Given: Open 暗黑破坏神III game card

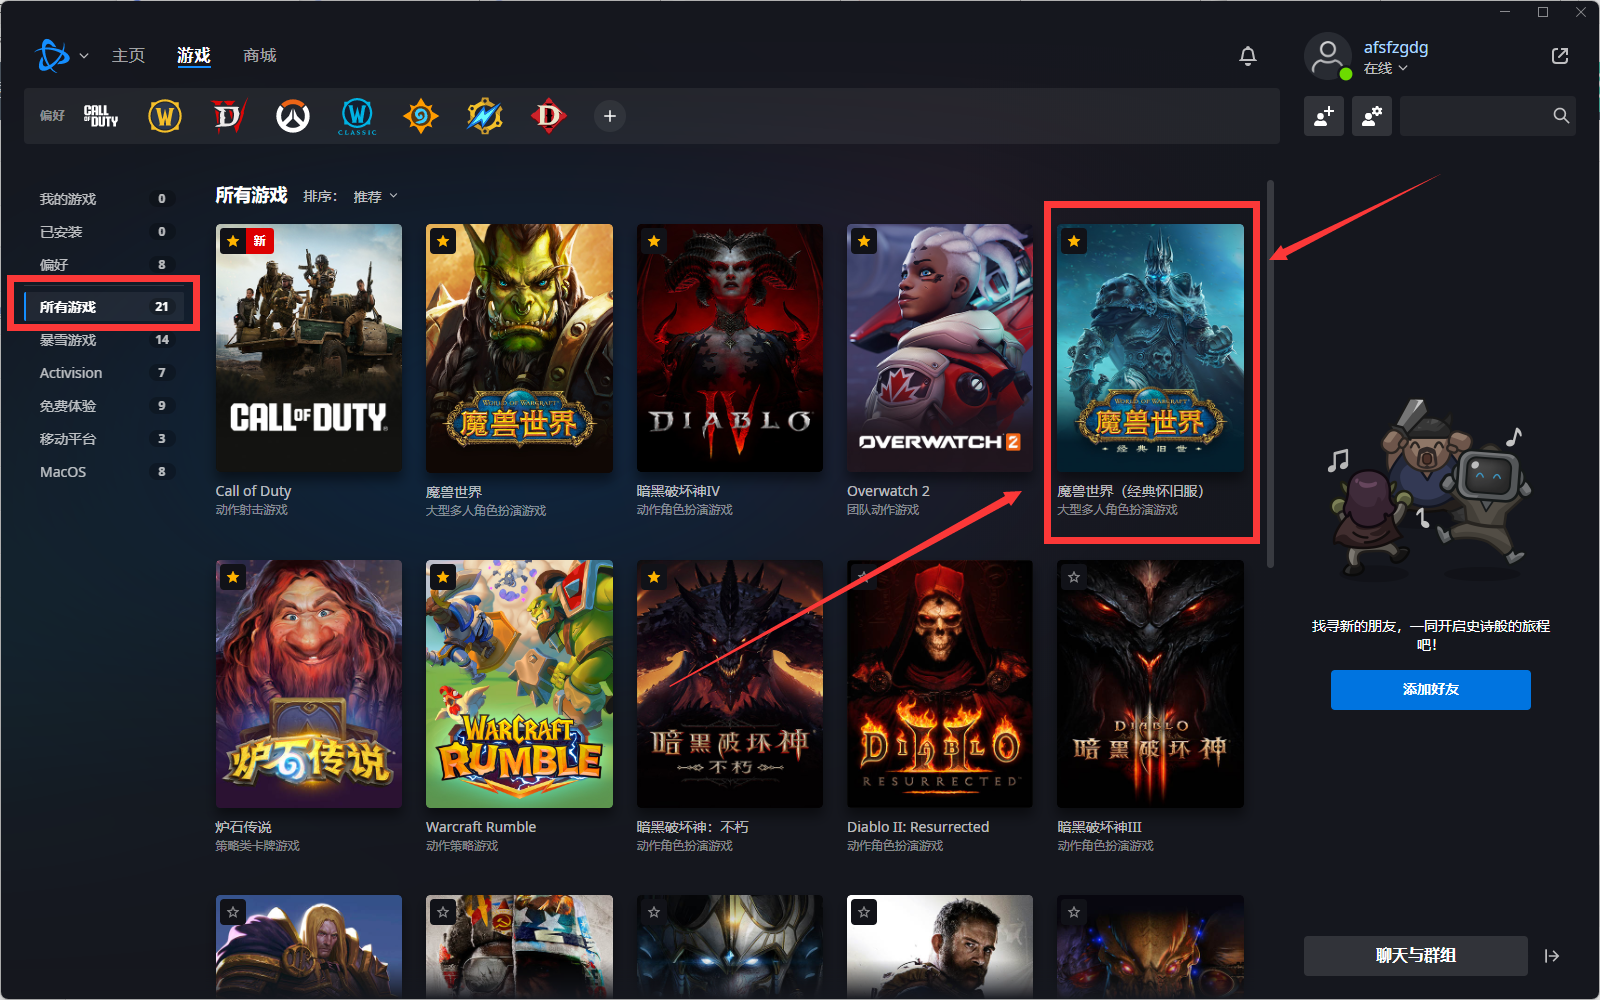Looking at the screenshot, I should tap(1150, 684).
